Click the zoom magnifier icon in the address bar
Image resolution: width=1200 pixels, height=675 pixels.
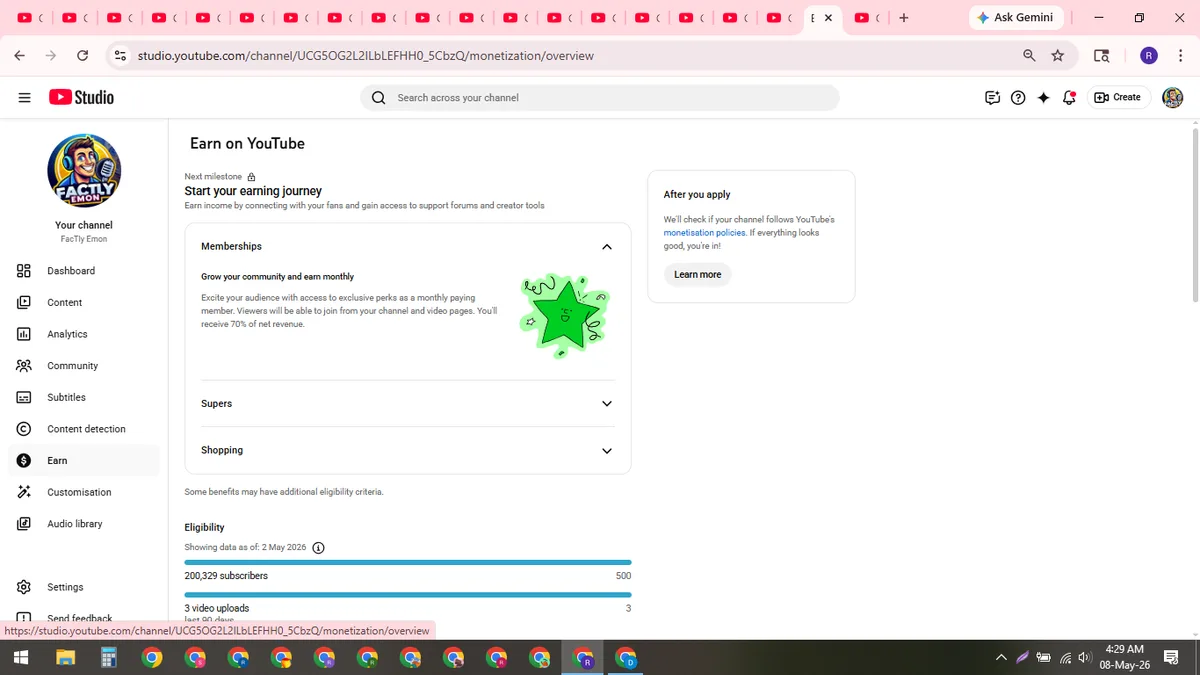tap(1029, 56)
